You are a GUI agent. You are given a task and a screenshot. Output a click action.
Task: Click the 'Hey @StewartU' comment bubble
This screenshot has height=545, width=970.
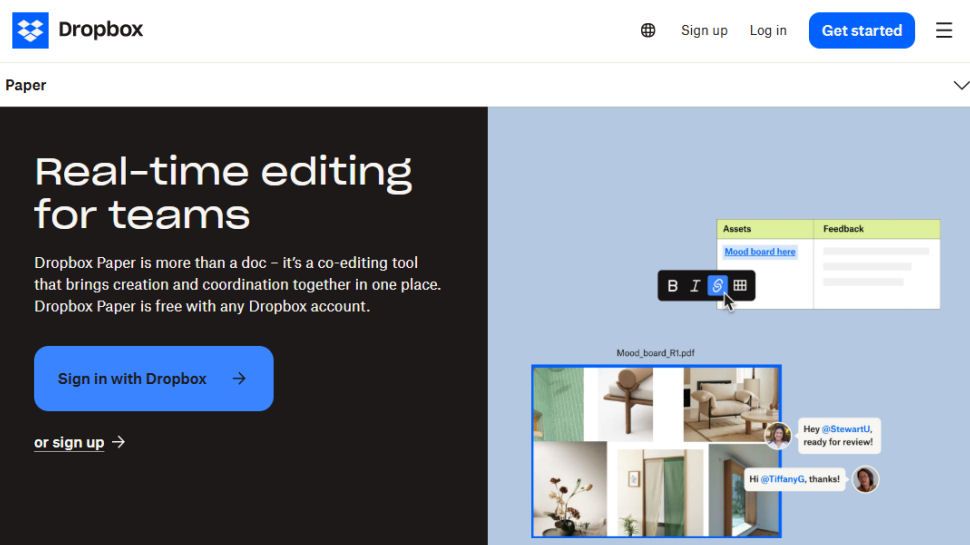[838, 435]
